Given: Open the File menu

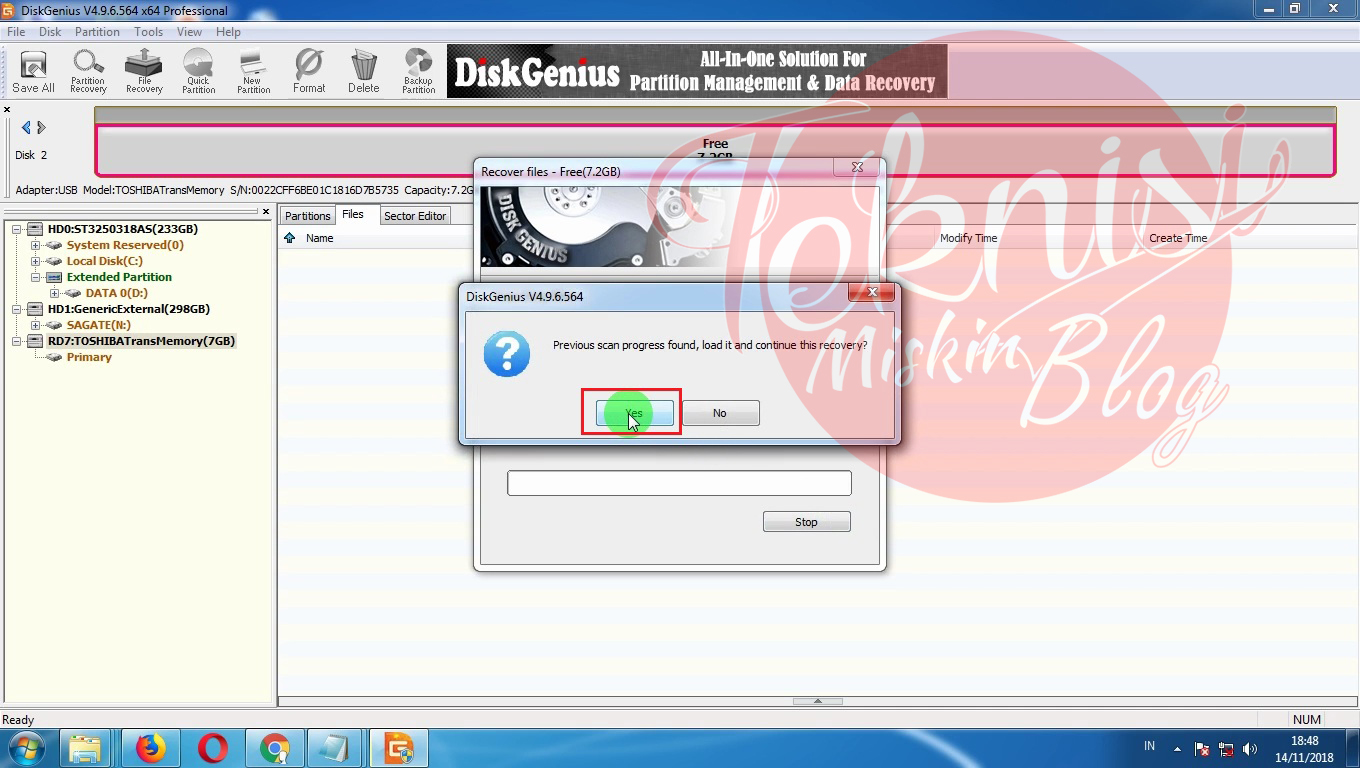Looking at the screenshot, I should [x=16, y=32].
